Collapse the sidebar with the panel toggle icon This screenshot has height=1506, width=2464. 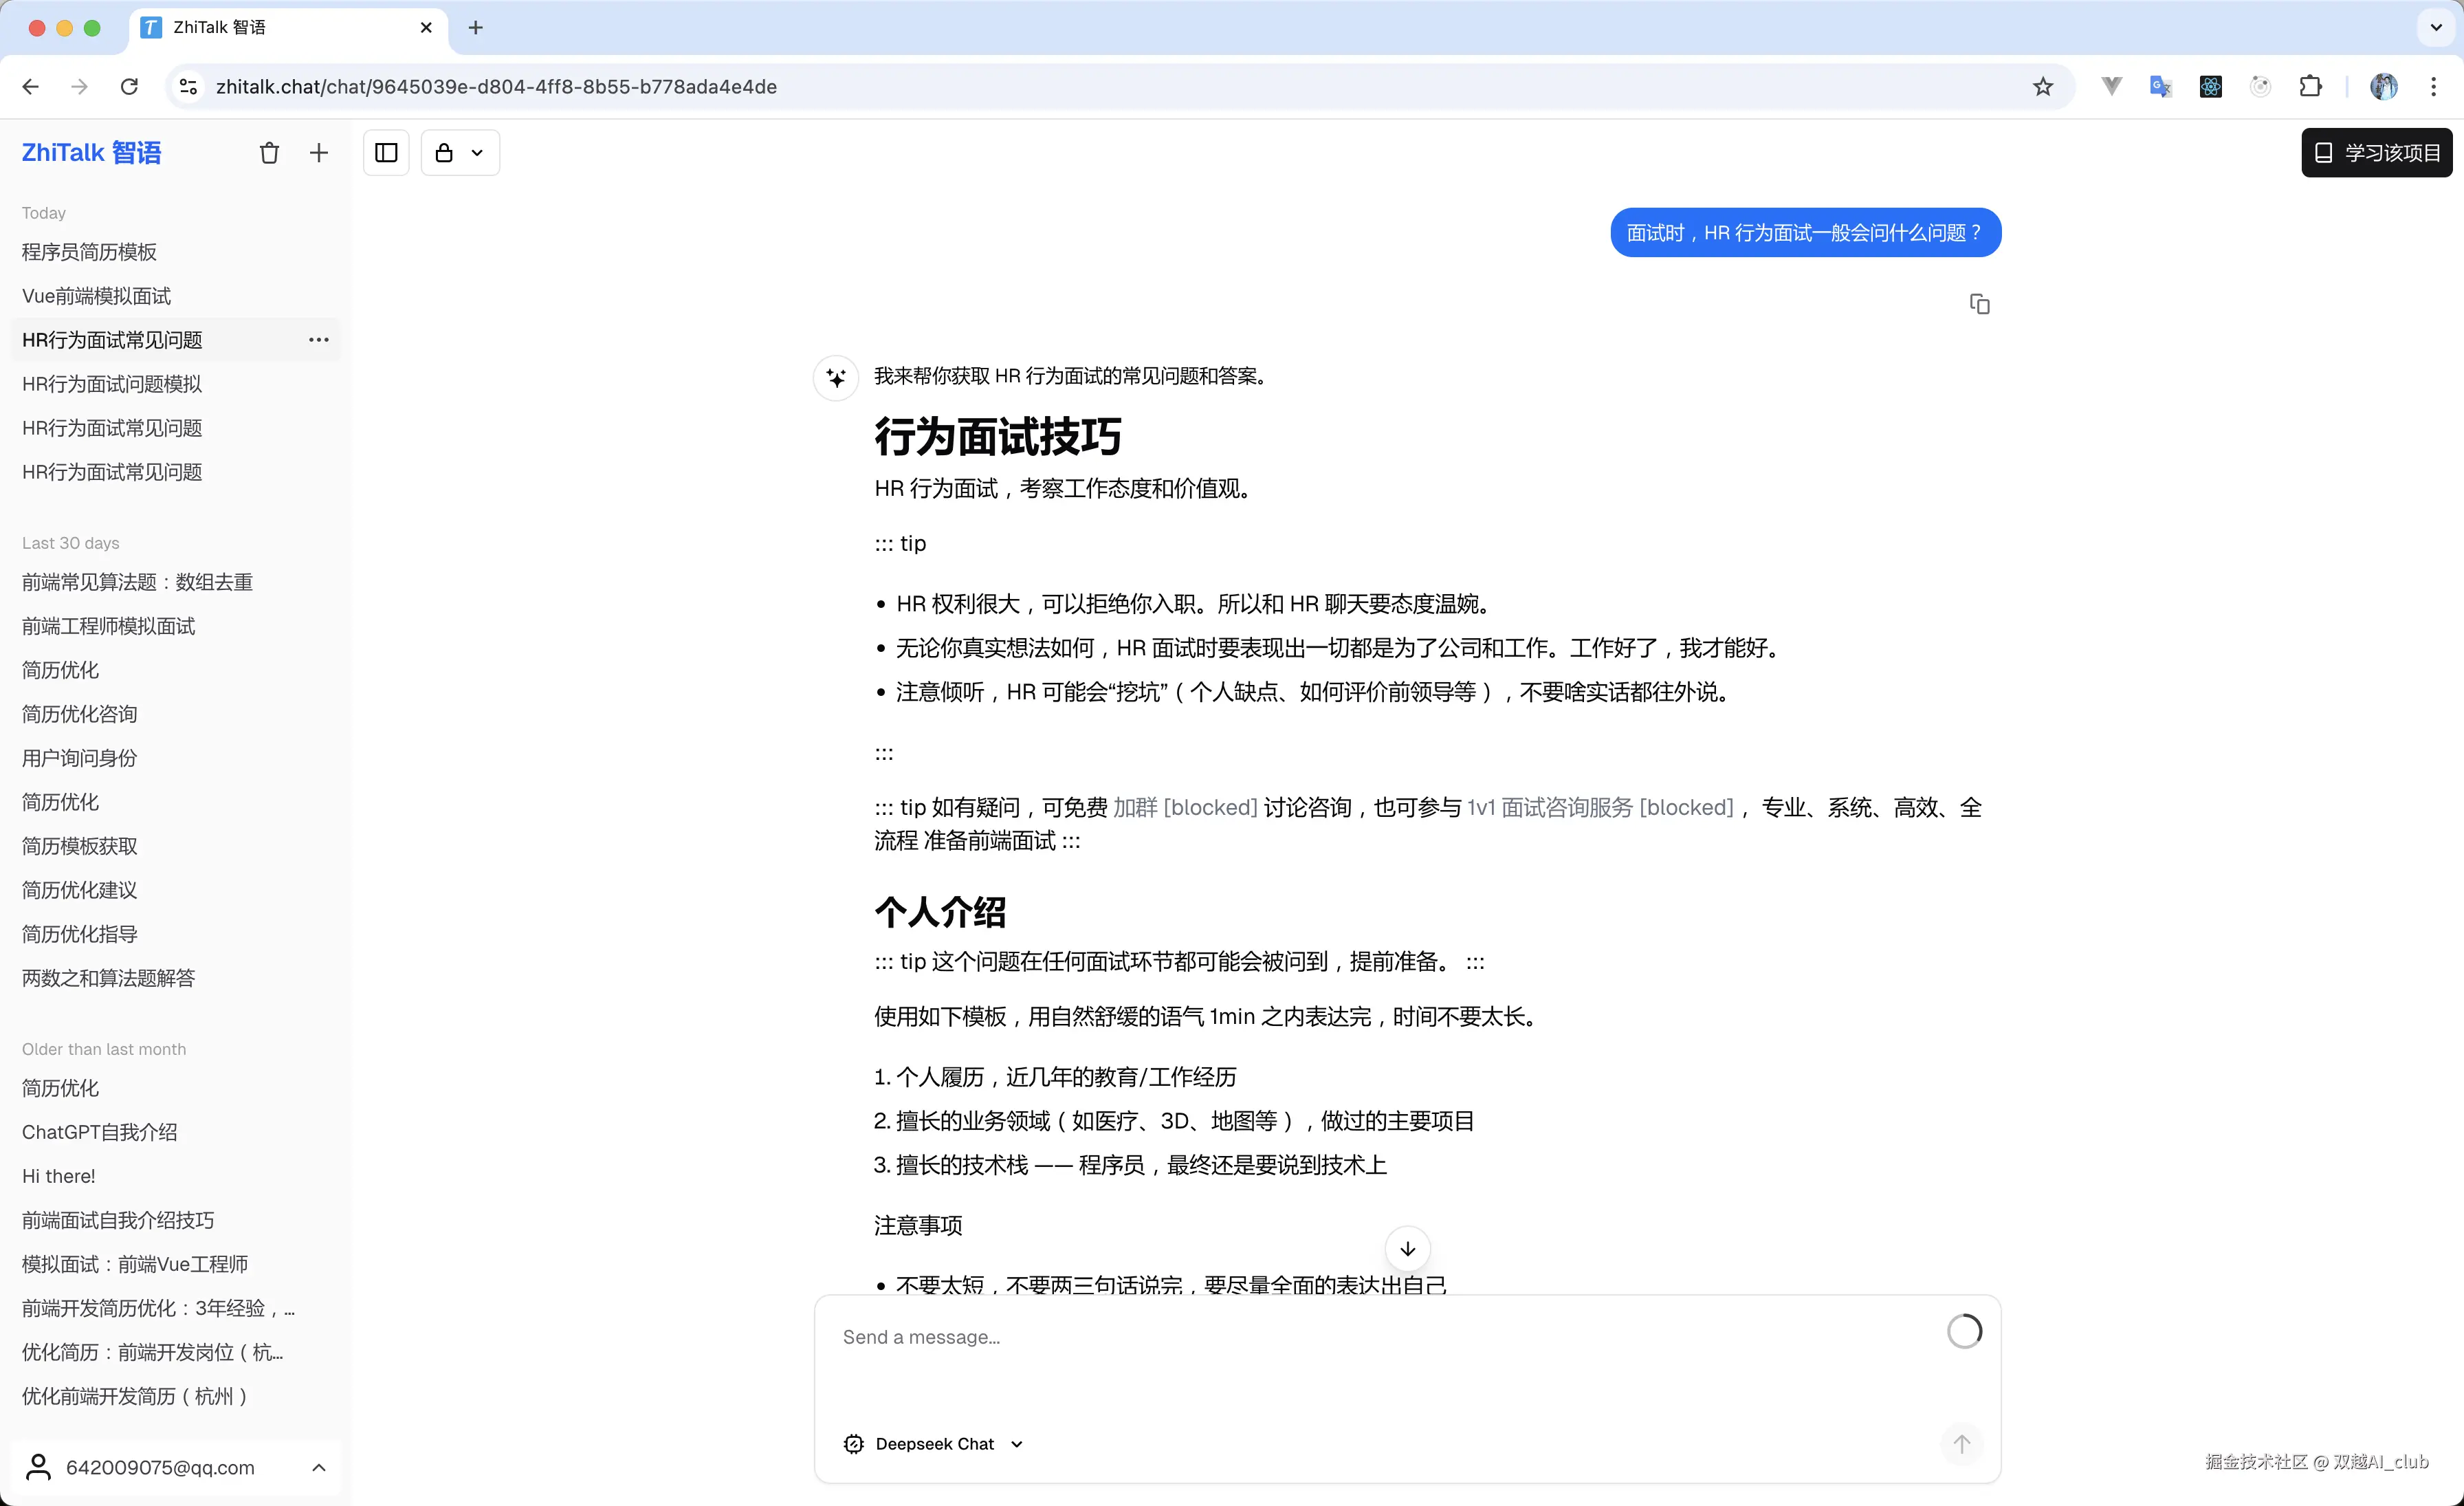click(x=386, y=152)
